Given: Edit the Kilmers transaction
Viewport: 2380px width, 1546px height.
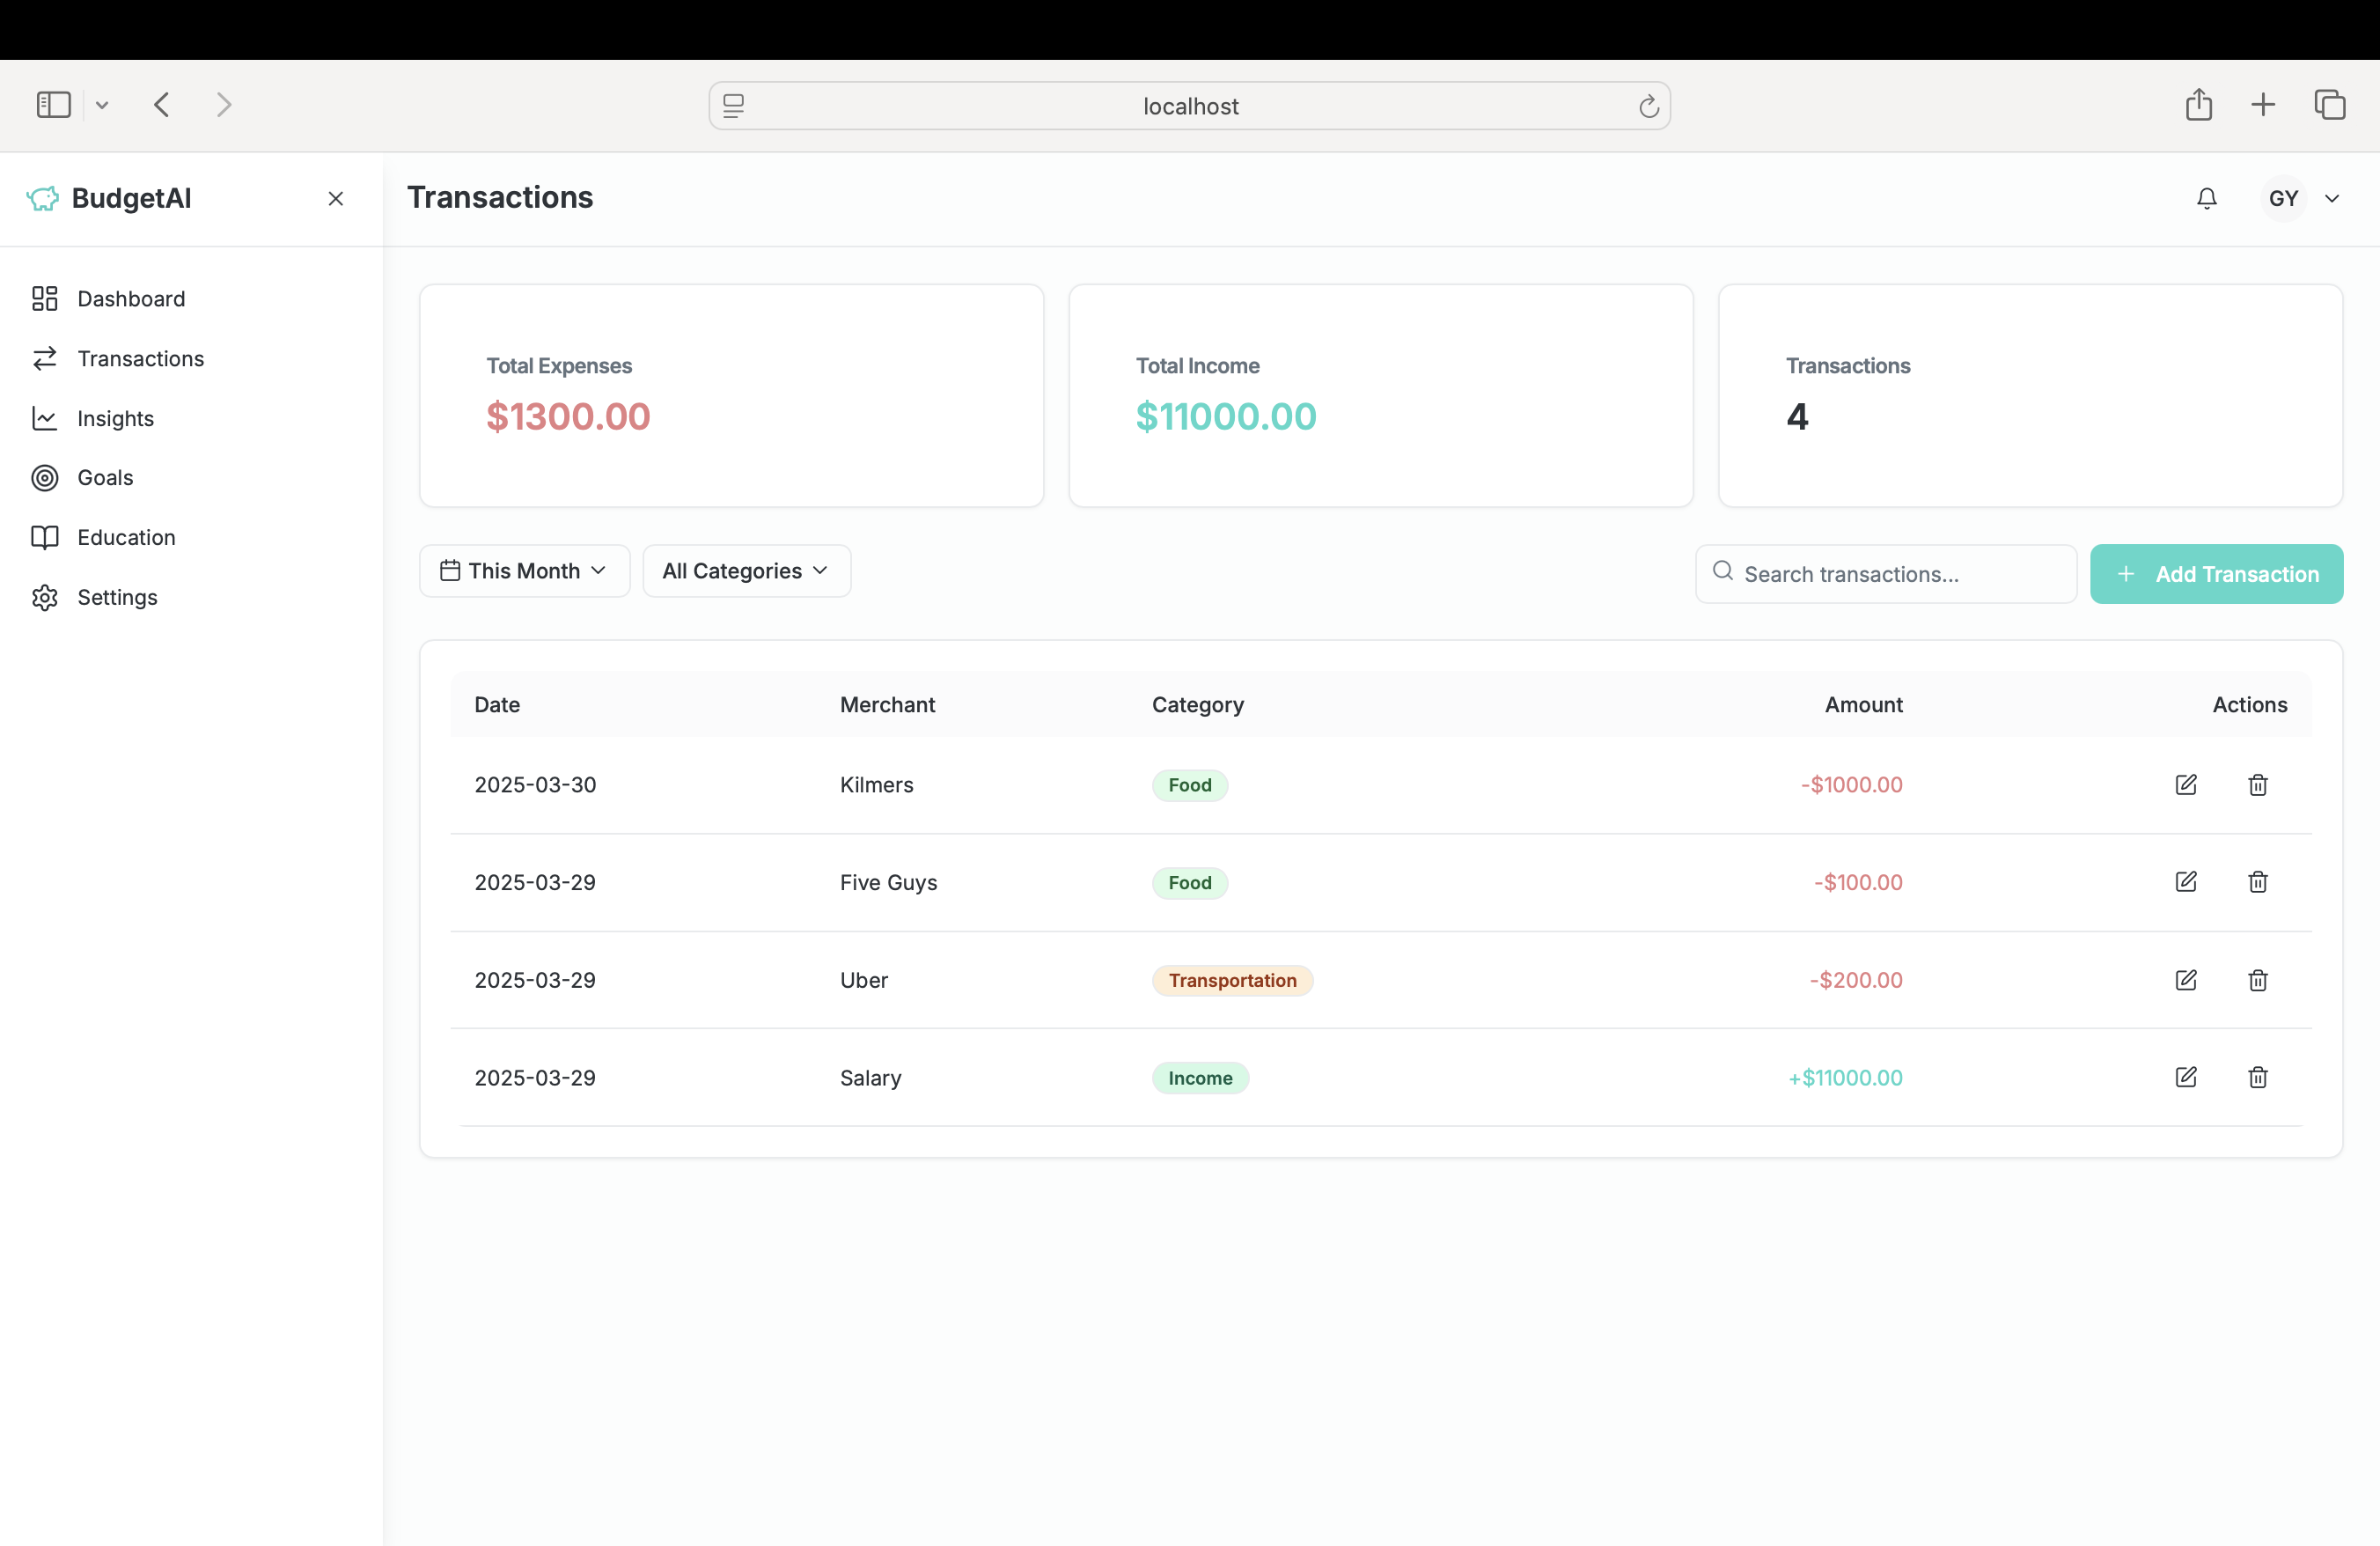Looking at the screenshot, I should click(x=2185, y=785).
